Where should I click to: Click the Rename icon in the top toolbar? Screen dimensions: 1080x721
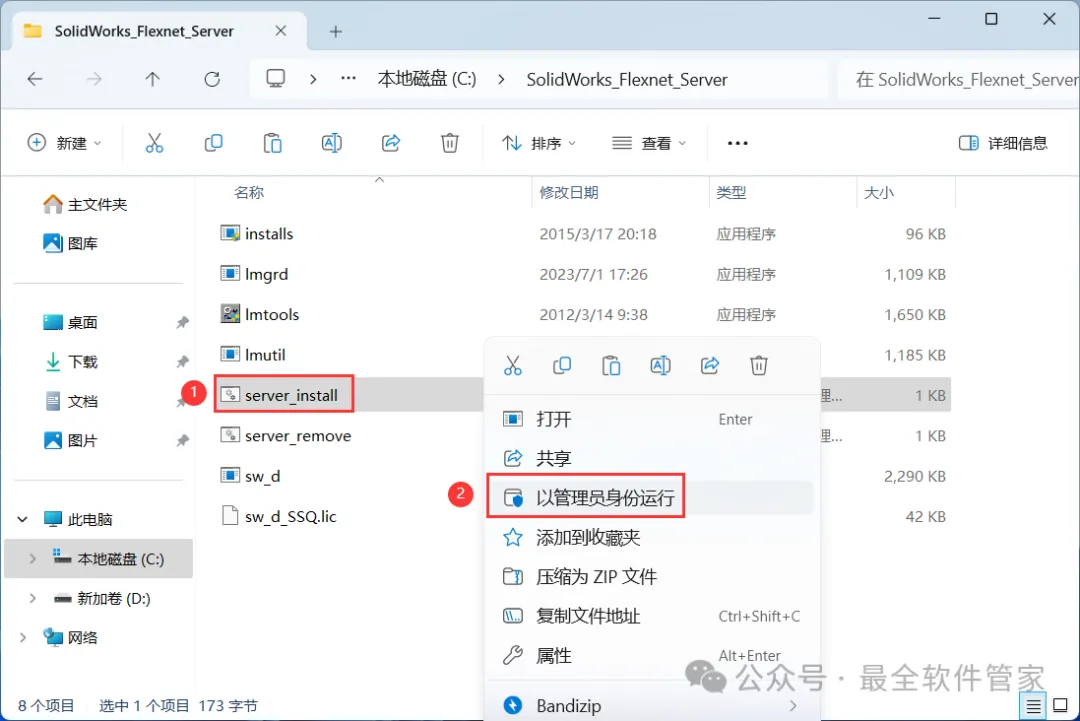331,143
